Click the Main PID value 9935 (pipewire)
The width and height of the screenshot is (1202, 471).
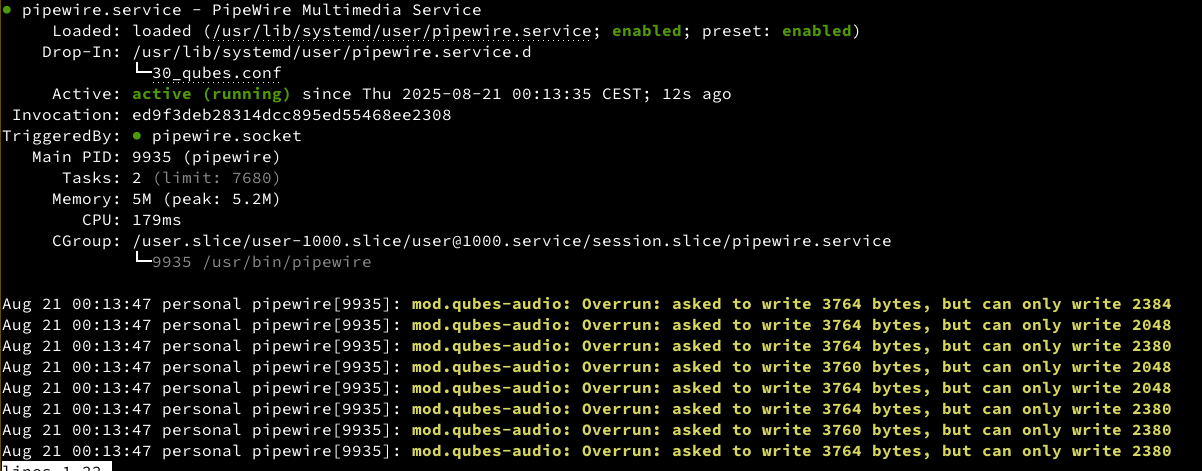click(206, 157)
